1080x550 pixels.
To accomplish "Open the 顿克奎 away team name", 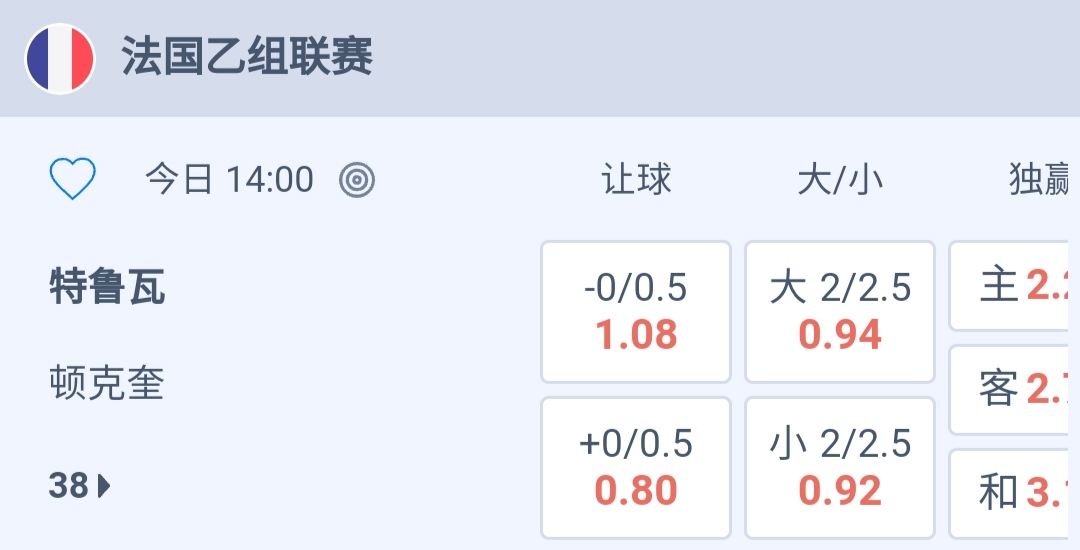I will (107, 383).
